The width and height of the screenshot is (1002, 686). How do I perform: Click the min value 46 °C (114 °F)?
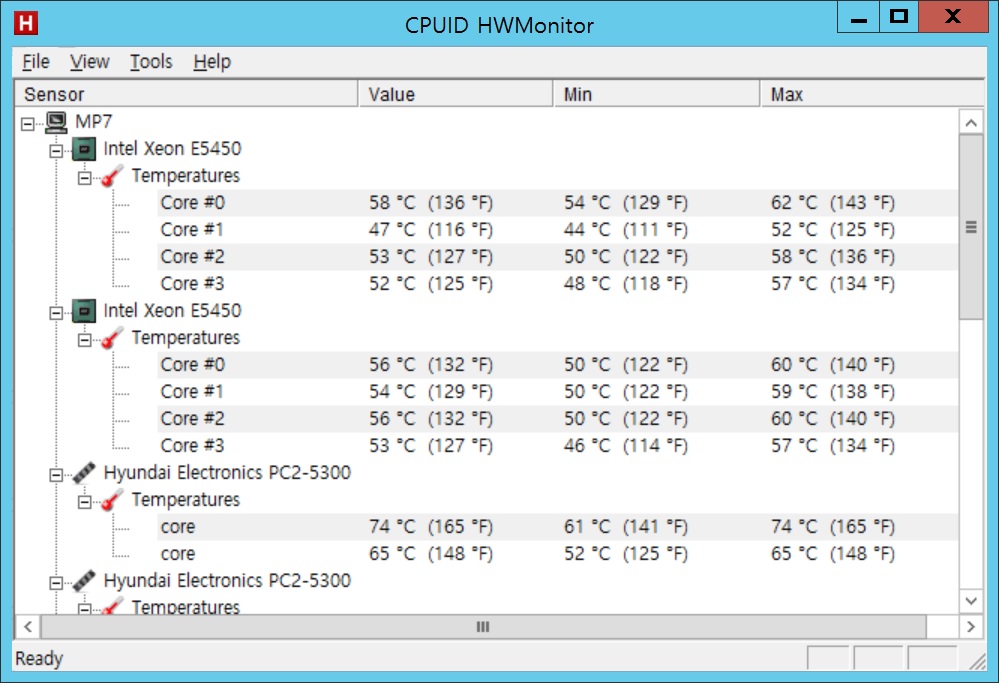tap(626, 446)
